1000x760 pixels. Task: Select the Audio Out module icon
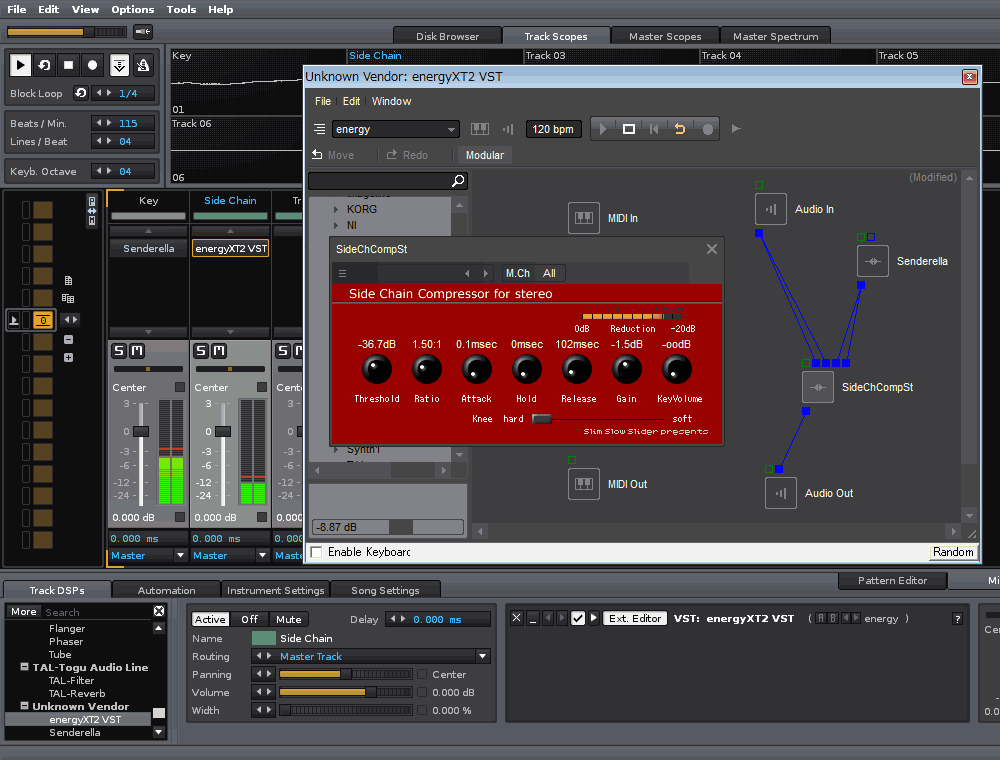pyautogui.click(x=781, y=493)
